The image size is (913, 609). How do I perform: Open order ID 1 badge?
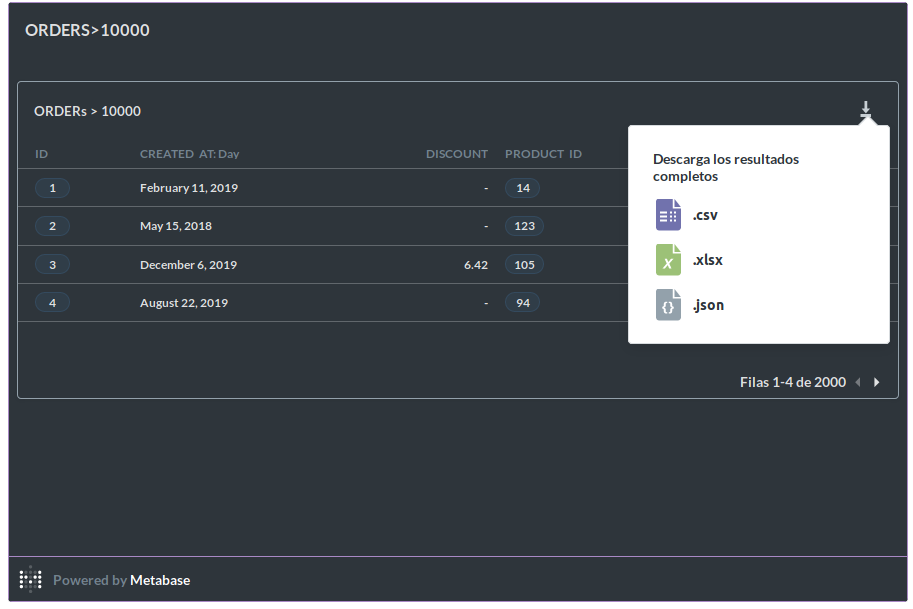coord(52,188)
